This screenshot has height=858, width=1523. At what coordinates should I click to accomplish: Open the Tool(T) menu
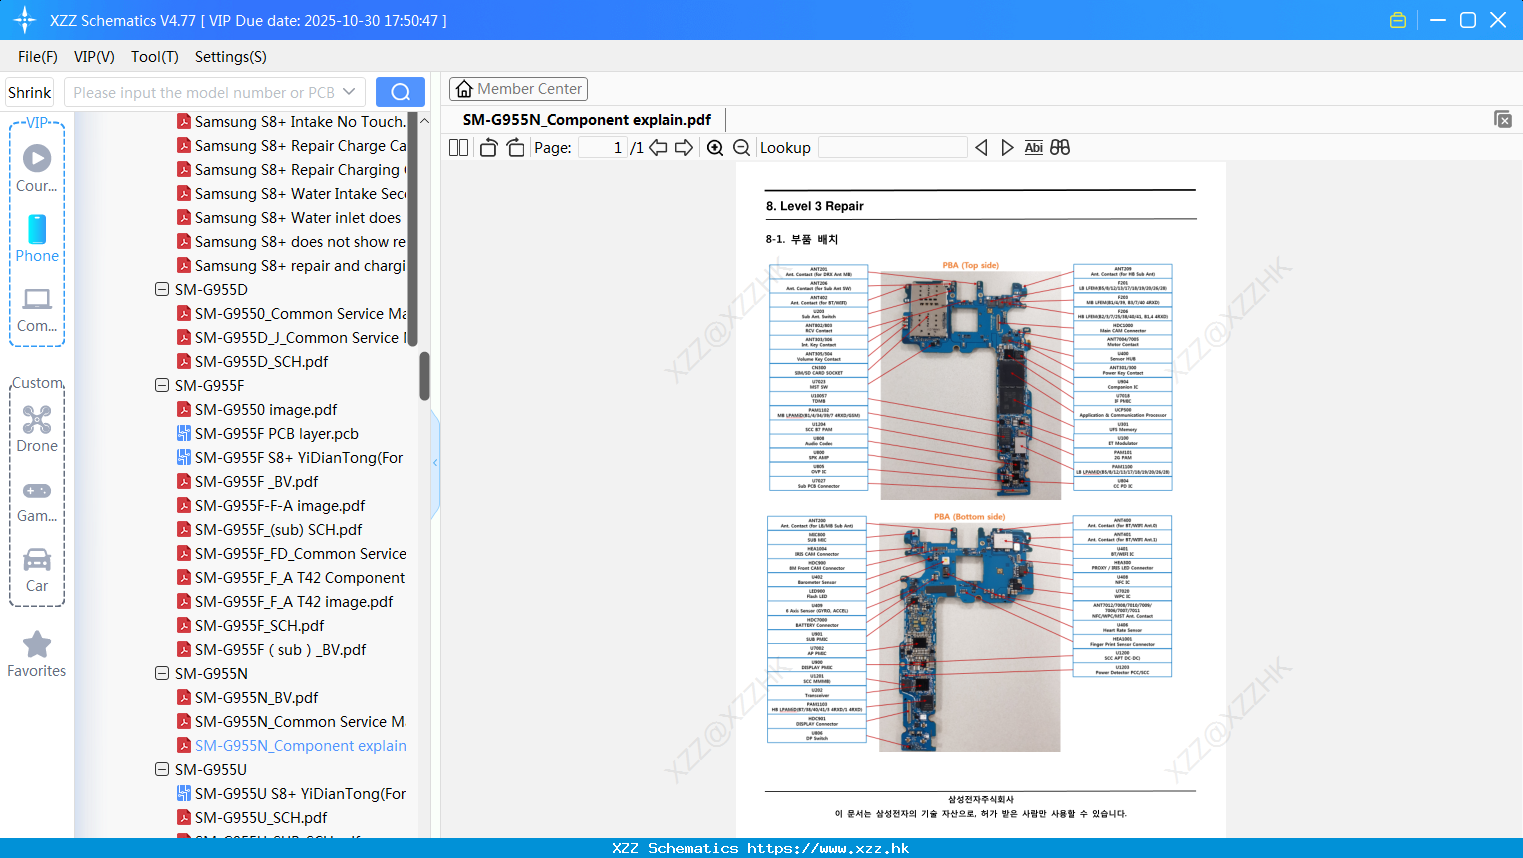click(155, 57)
